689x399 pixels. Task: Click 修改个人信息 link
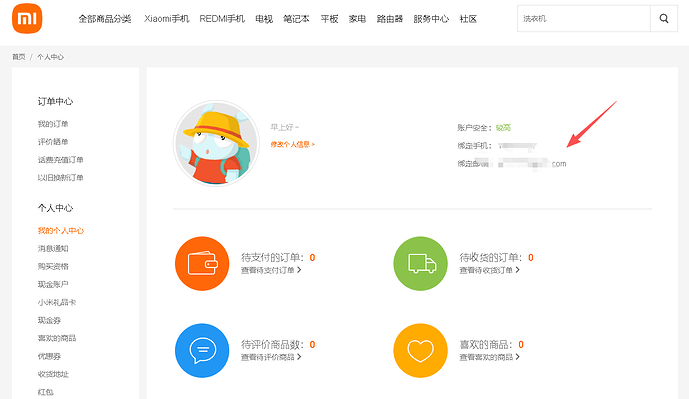click(293, 145)
